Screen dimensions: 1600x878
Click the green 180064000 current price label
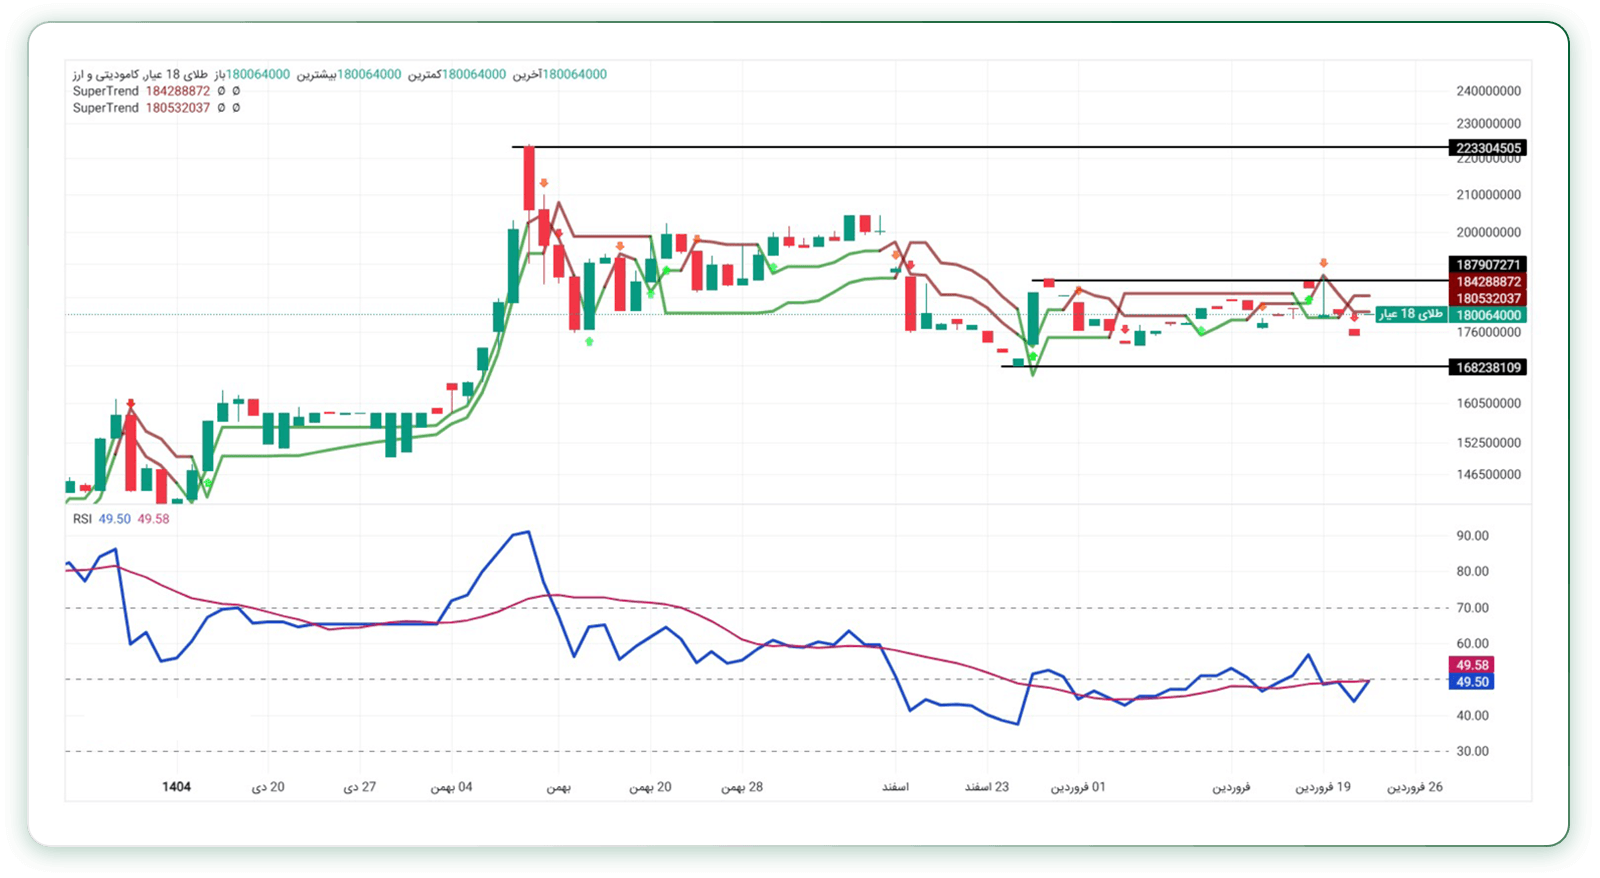coord(1487,315)
